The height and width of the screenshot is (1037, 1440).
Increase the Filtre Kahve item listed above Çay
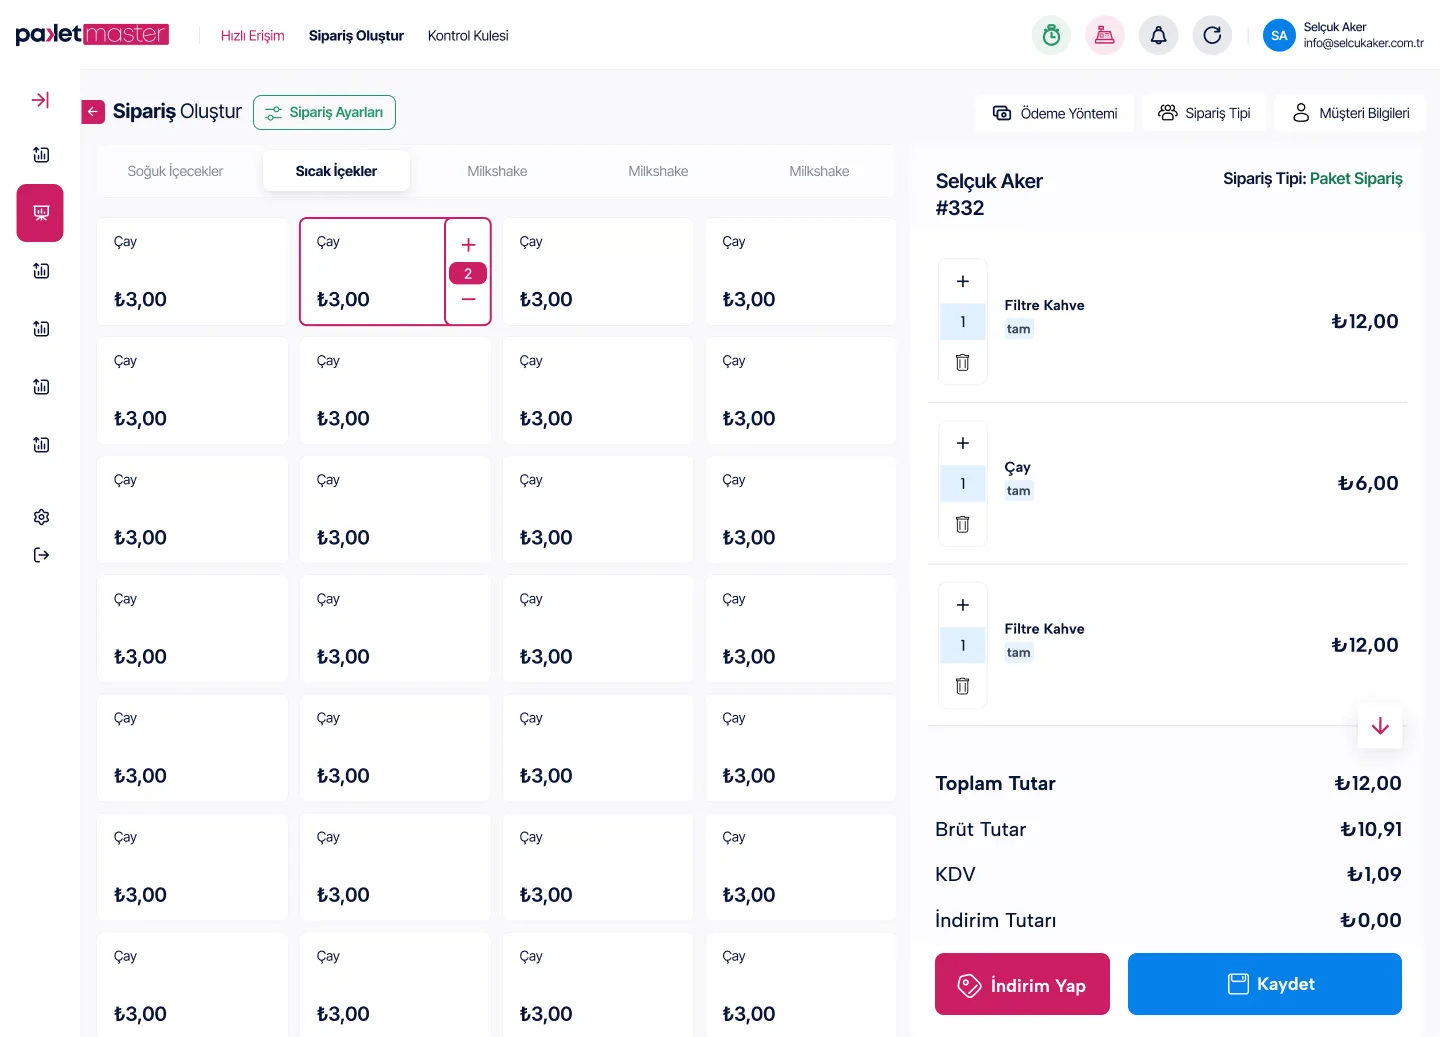point(963,281)
